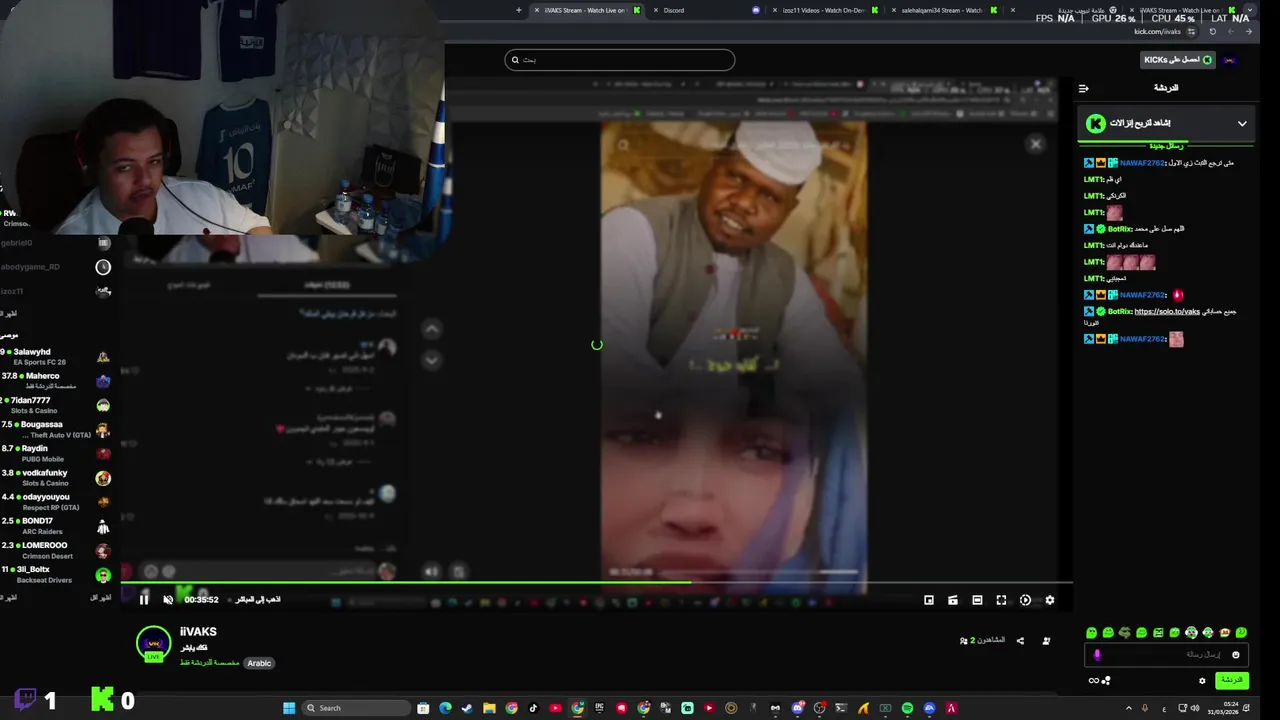
Task: Click the up chevron in the video overlay
Action: 432,329
